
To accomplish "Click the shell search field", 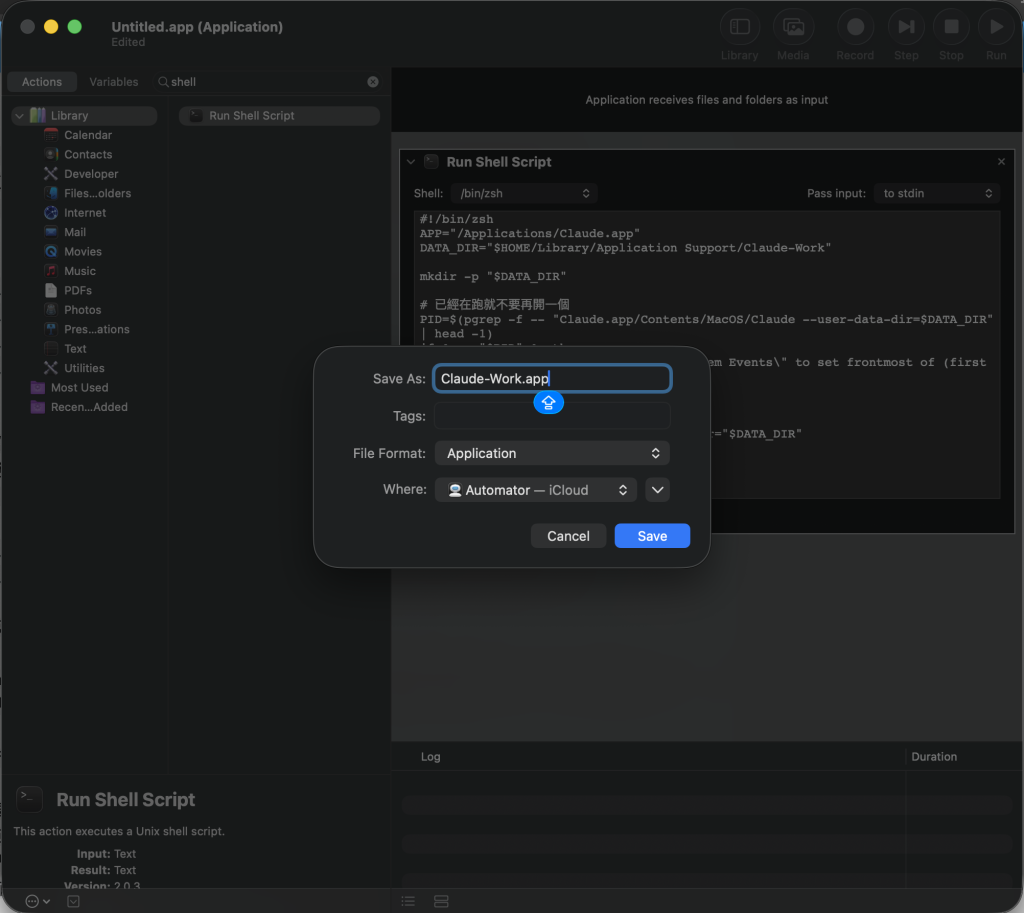I will pos(268,82).
